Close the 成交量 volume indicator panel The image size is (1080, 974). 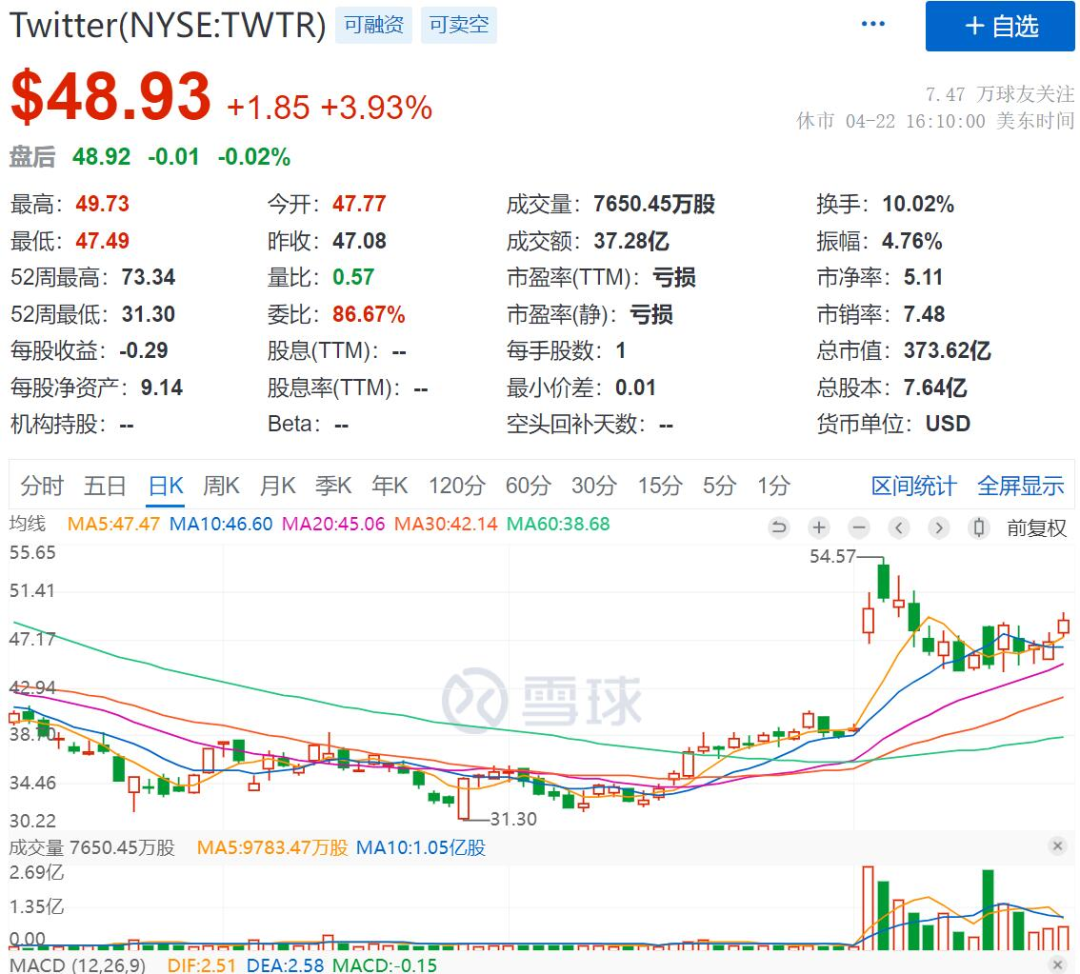[x=1058, y=846]
